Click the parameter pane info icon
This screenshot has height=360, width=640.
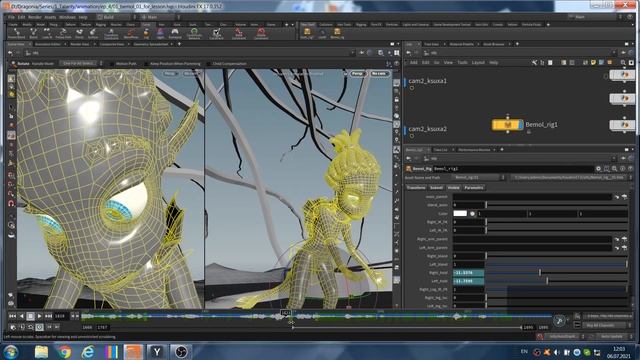point(622,169)
